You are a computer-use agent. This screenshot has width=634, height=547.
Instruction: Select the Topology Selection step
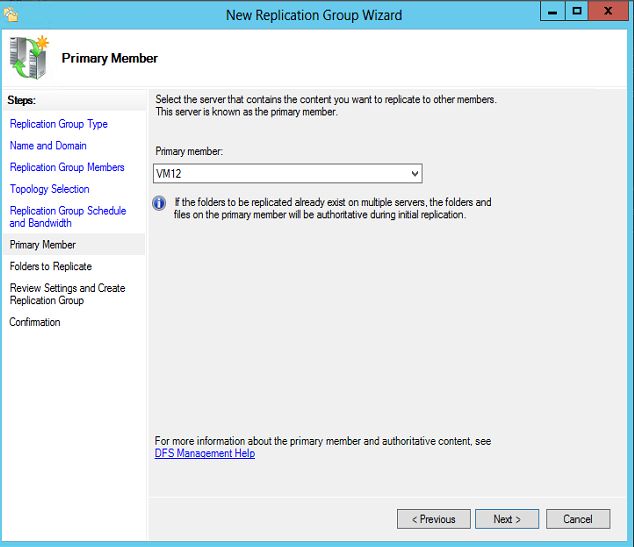50,189
